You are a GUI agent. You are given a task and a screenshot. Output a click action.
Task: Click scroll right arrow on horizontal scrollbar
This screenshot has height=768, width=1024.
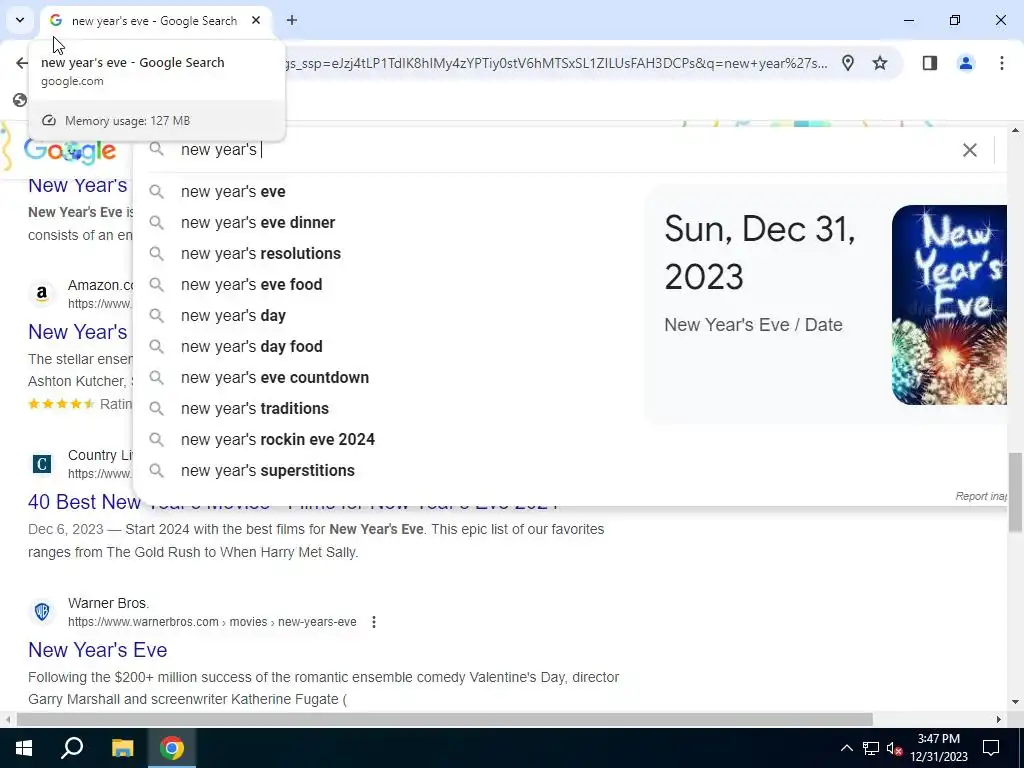point(999,720)
